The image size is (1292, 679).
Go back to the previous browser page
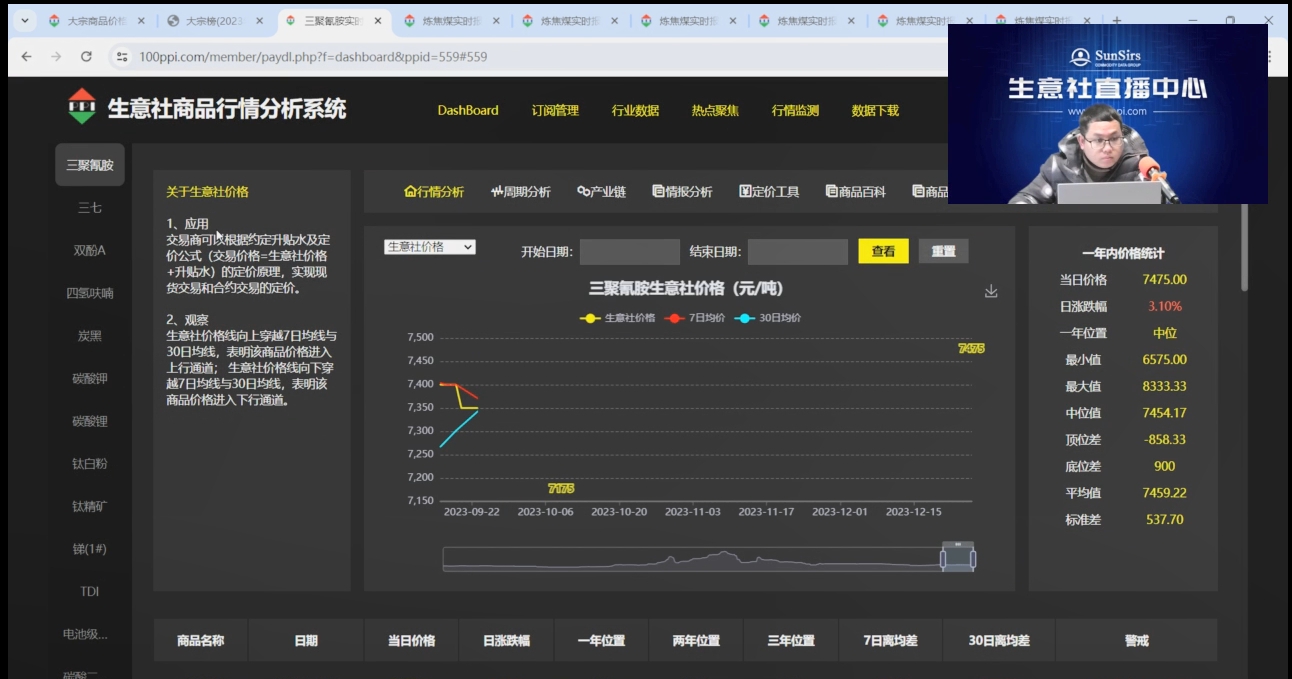[26, 57]
